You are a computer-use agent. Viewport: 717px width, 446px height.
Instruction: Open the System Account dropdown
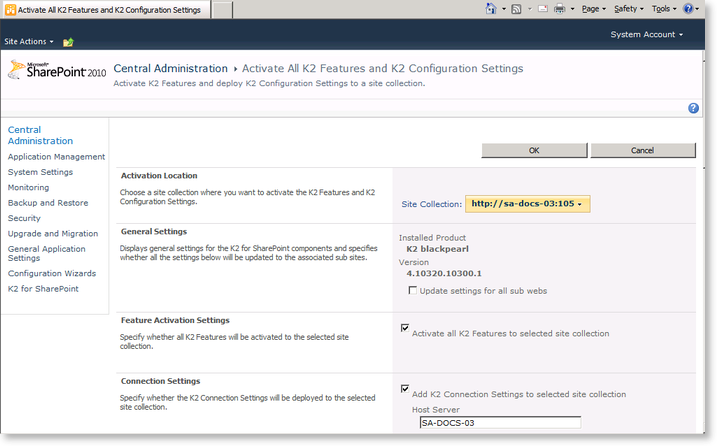647,34
